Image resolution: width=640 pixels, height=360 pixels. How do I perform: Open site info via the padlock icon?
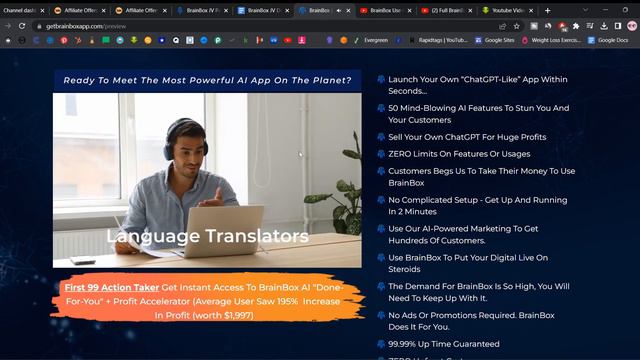[x=39, y=26]
